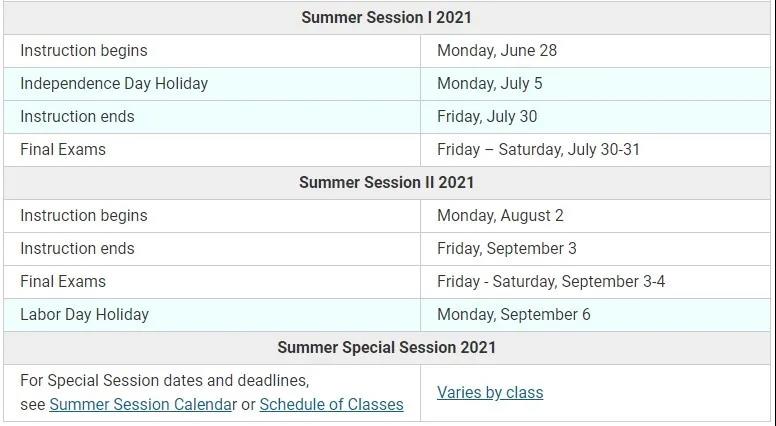This screenshot has height=426, width=776.
Task: Select Session I Instruction begins label
Action: tap(84, 50)
